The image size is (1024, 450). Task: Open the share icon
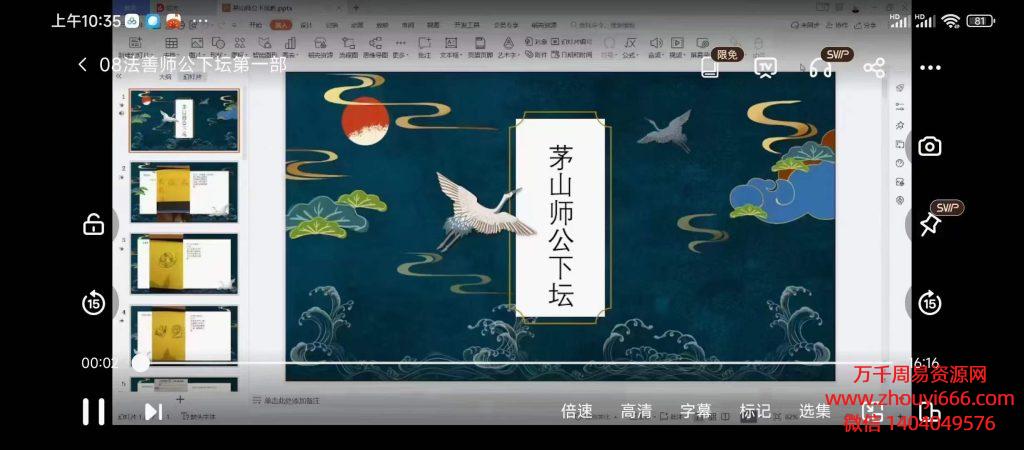click(x=874, y=67)
